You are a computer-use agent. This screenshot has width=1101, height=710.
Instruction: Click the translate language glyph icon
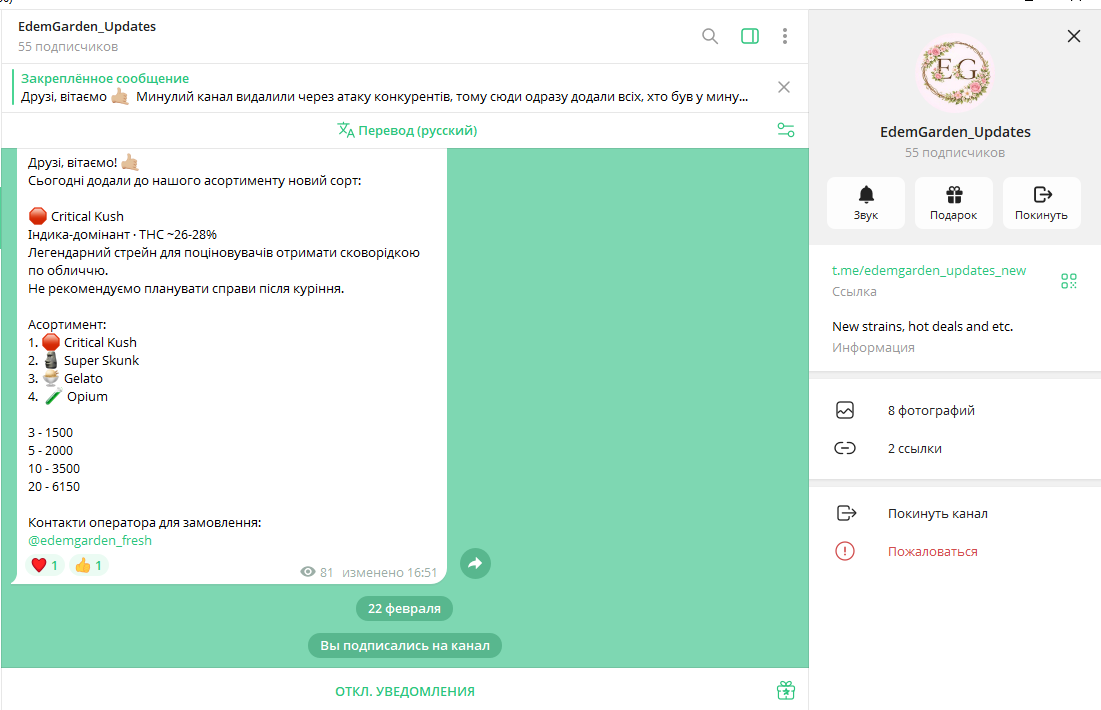[x=345, y=130]
